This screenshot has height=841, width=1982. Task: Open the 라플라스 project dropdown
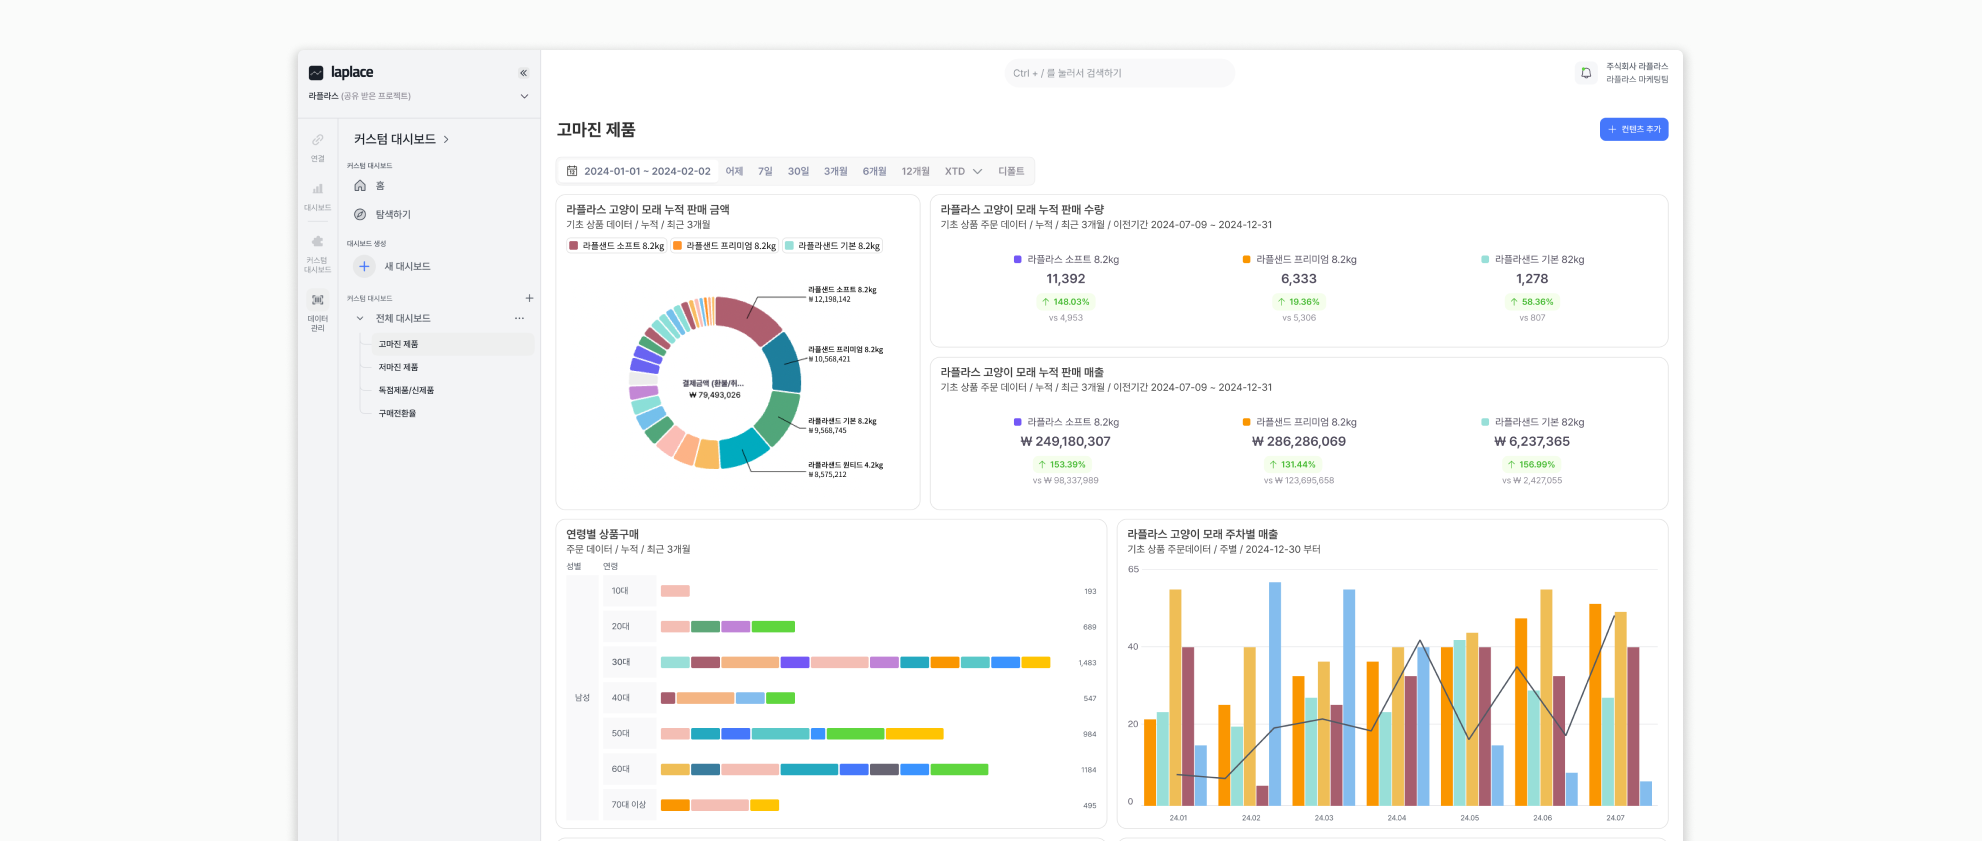point(524,96)
